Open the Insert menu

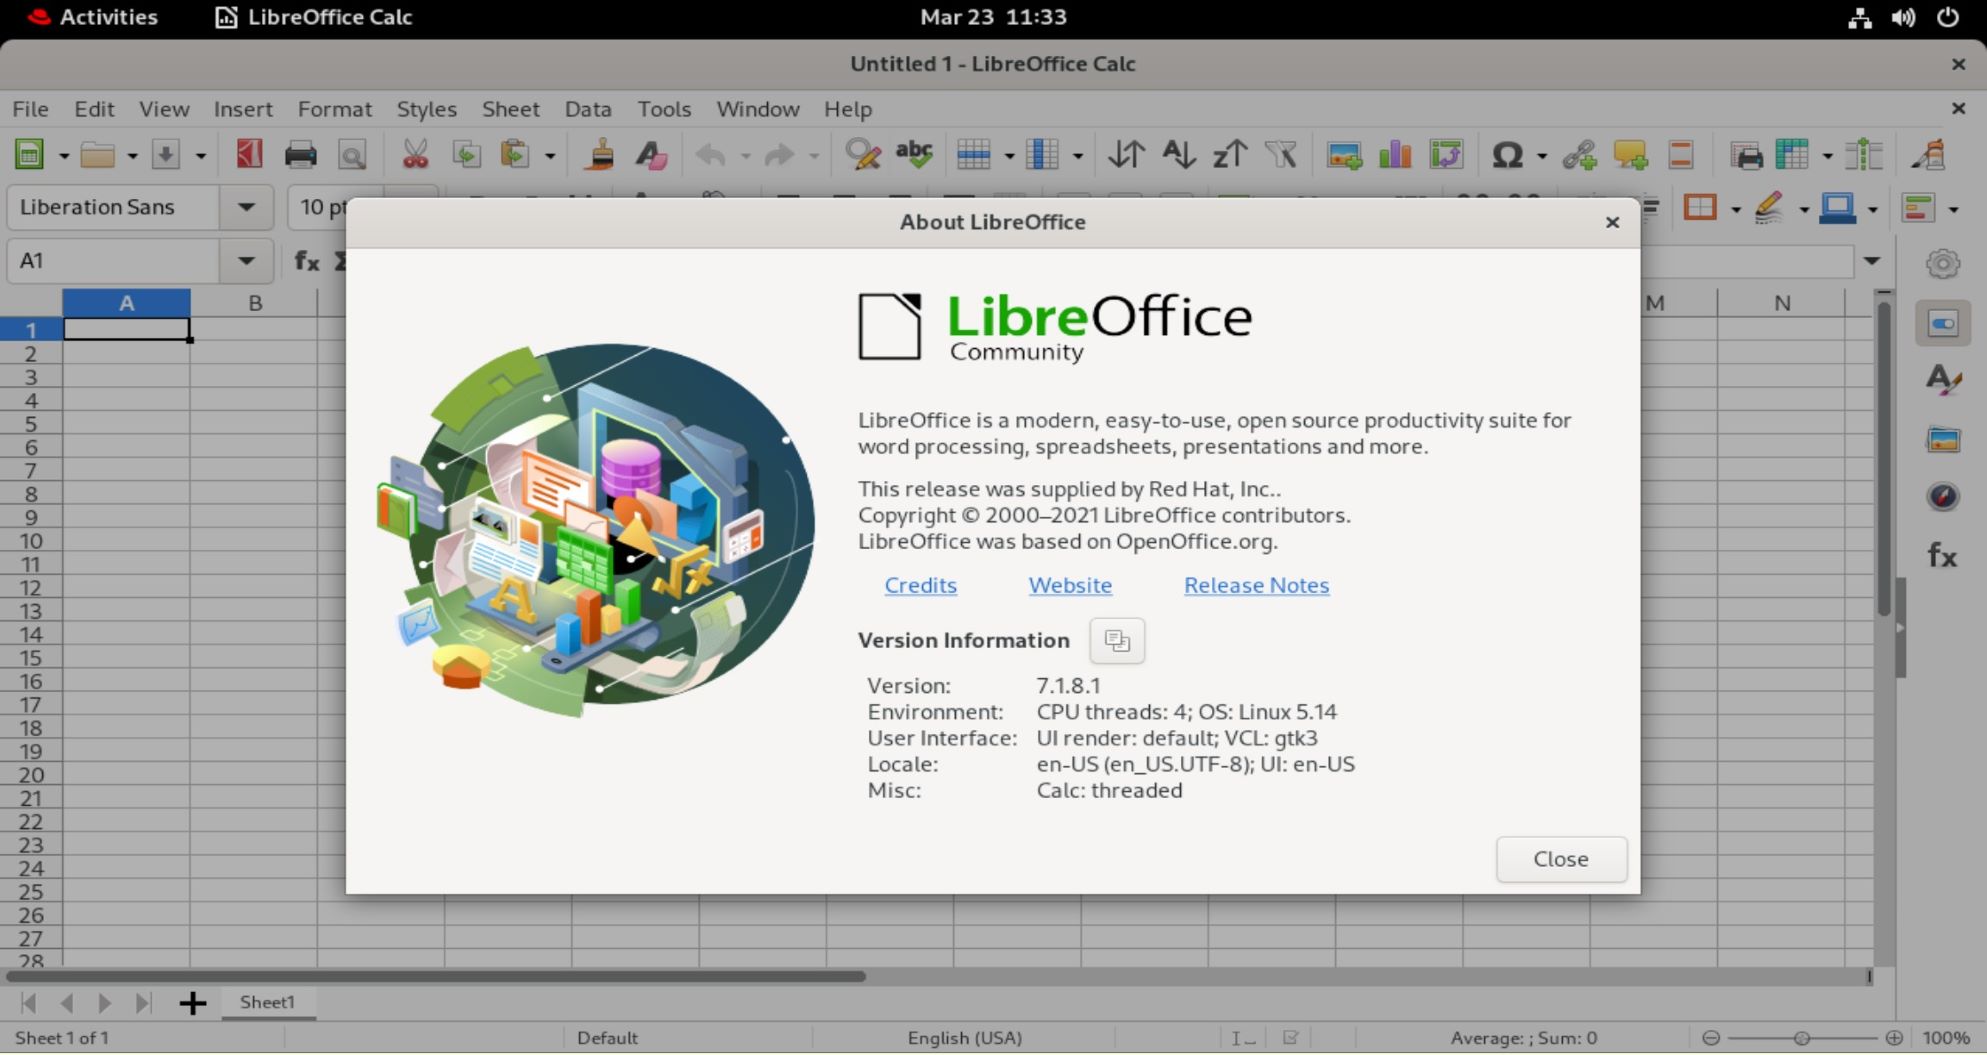tap(243, 109)
